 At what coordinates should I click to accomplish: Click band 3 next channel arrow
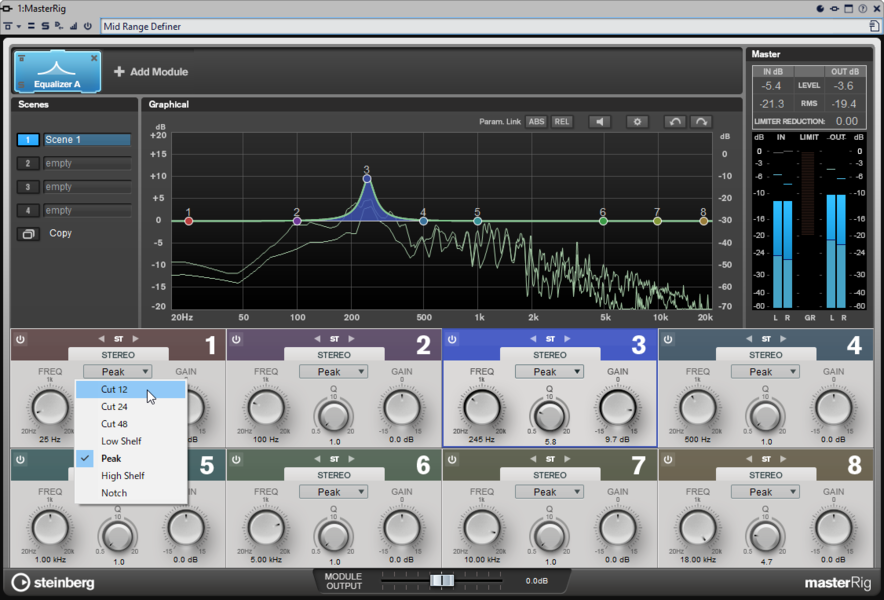click(567, 339)
